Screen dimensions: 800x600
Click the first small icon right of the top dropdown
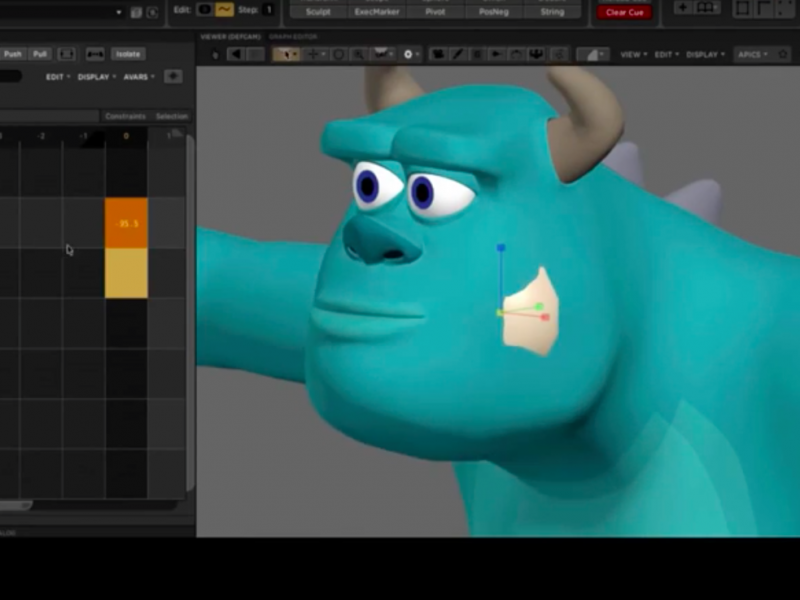[136, 13]
